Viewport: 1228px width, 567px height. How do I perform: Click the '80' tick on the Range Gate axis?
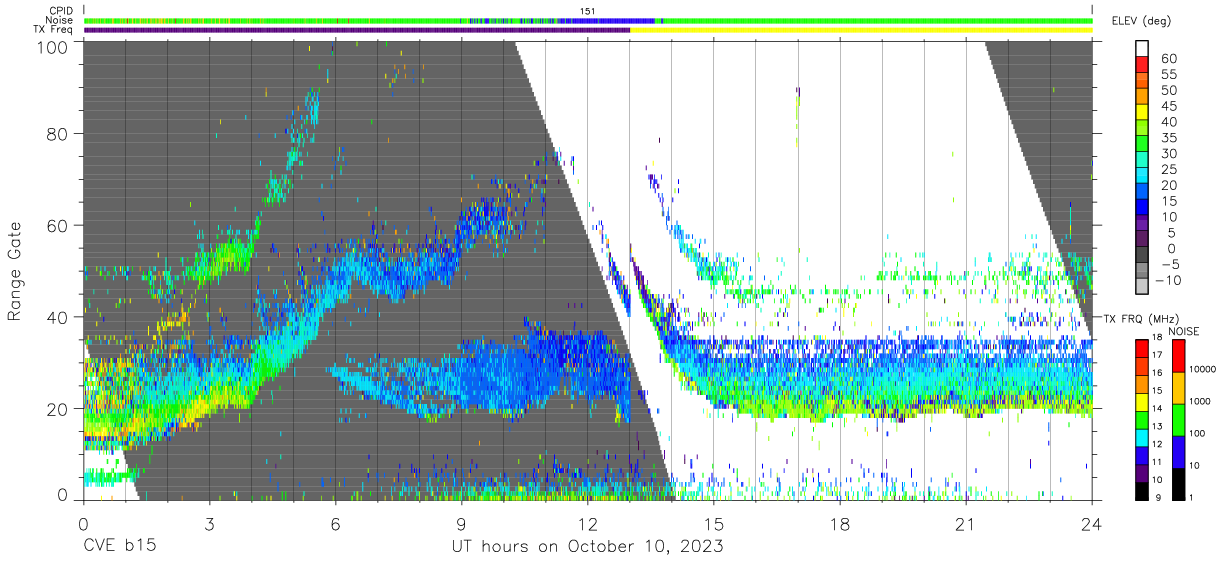[58, 134]
